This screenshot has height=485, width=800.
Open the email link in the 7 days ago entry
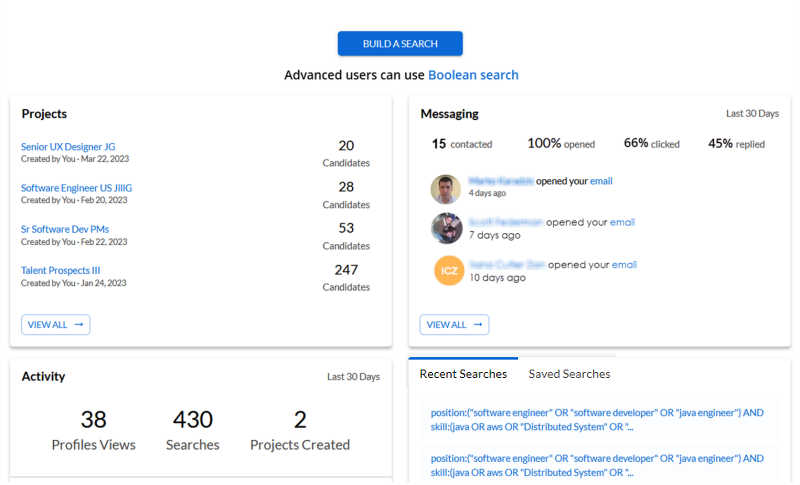coord(622,222)
